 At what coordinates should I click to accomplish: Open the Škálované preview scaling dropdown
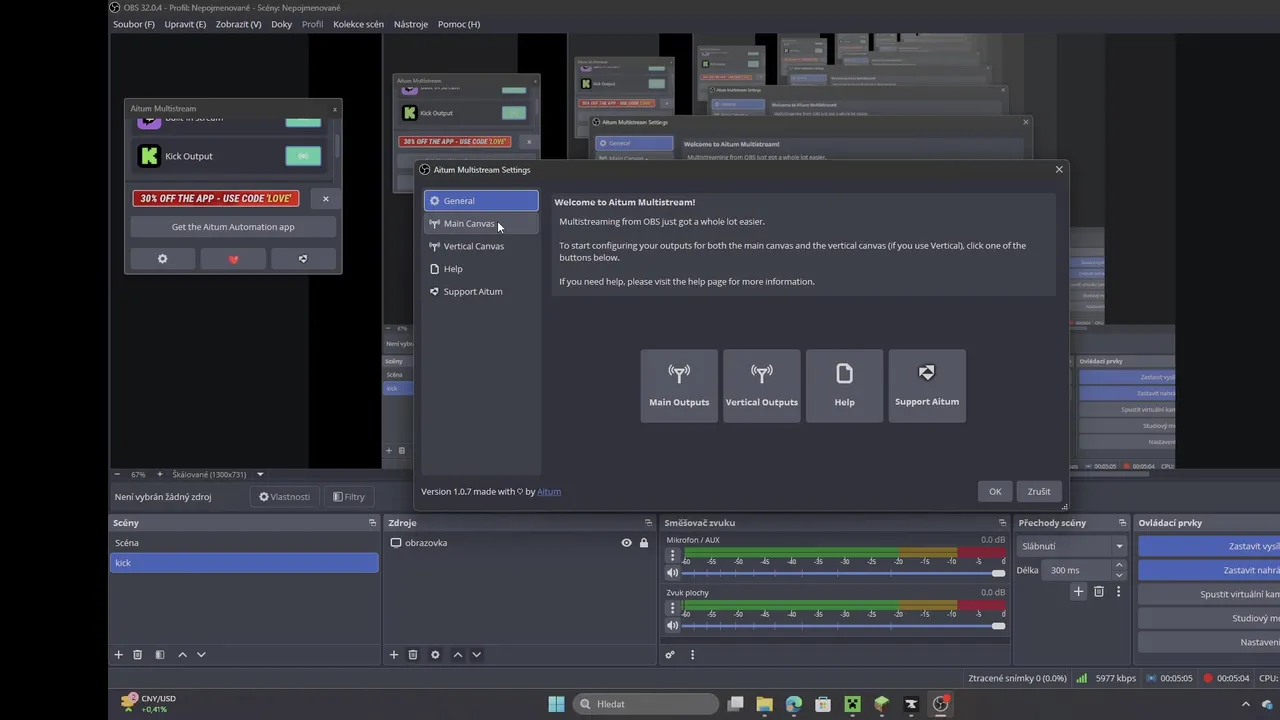point(218,474)
